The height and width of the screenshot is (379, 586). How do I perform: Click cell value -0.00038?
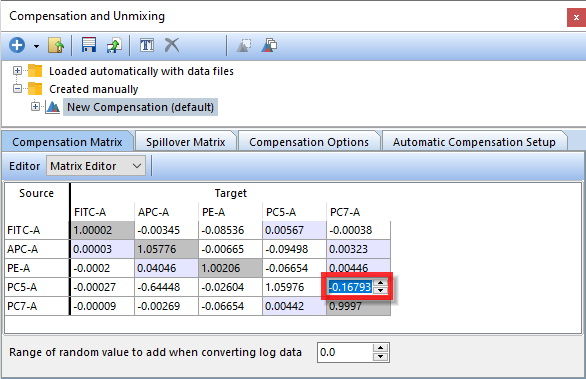pos(358,230)
